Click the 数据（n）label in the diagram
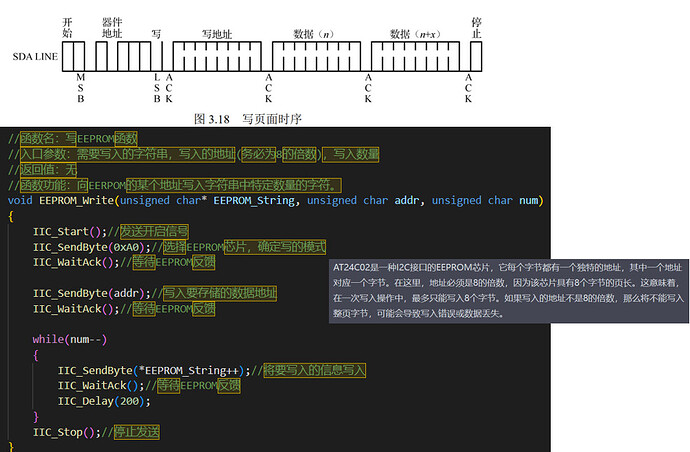This screenshot has width=690, height=452. (x=314, y=34)
